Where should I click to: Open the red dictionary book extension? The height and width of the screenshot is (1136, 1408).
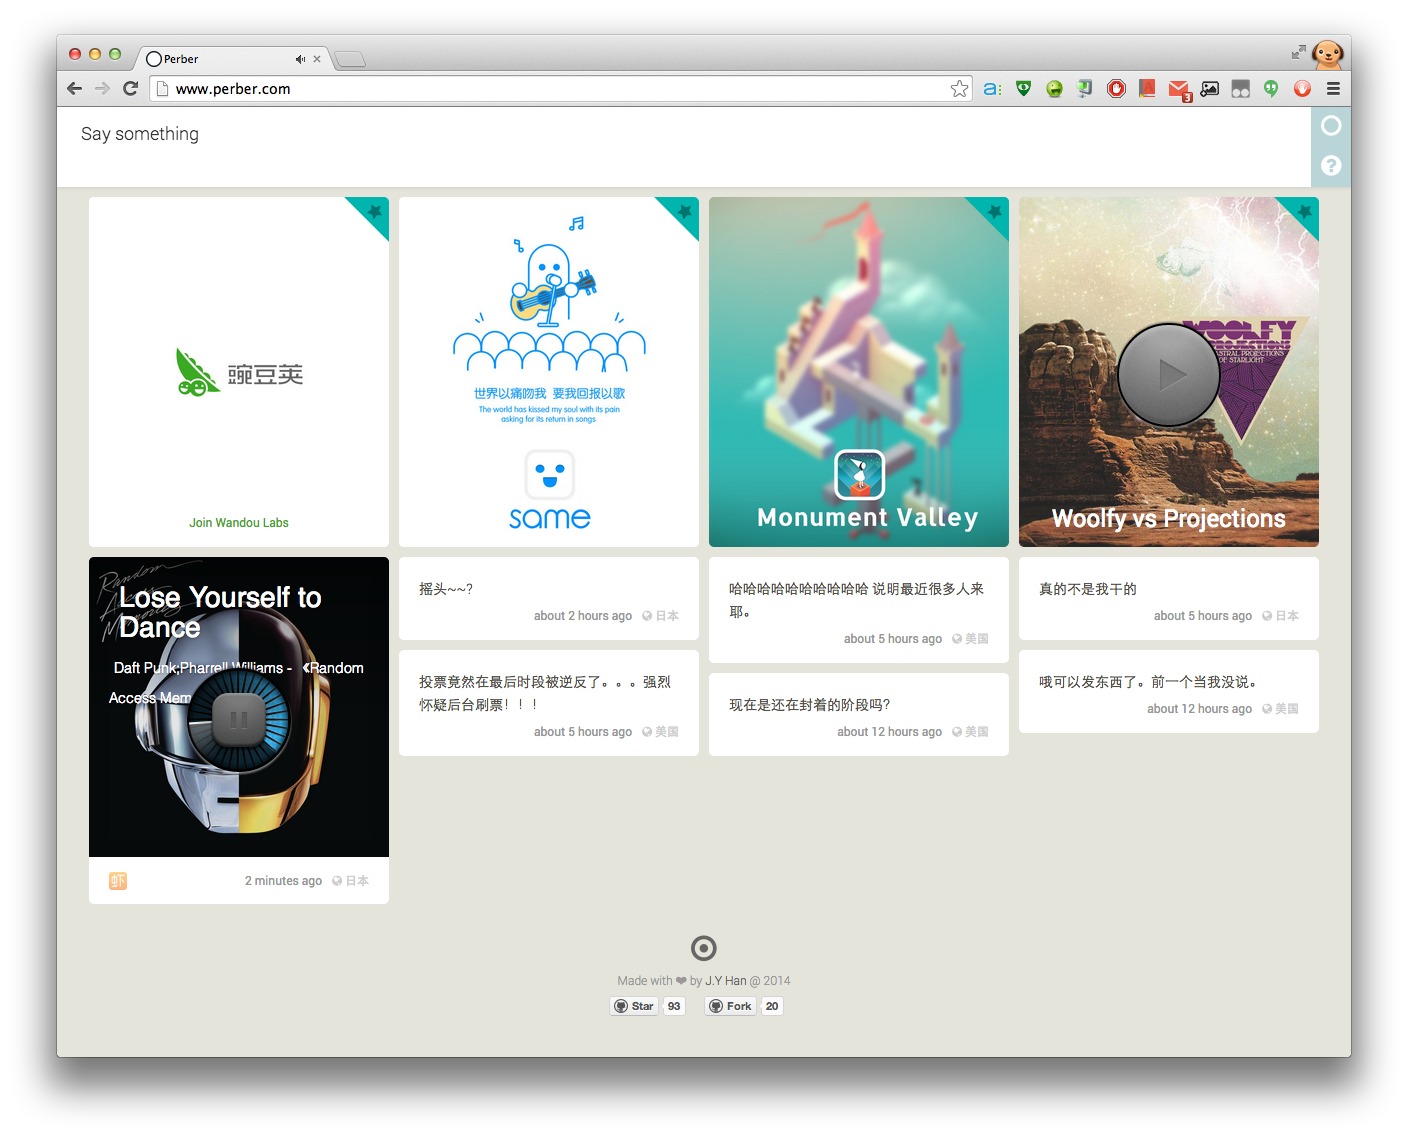click(1147, 88)
